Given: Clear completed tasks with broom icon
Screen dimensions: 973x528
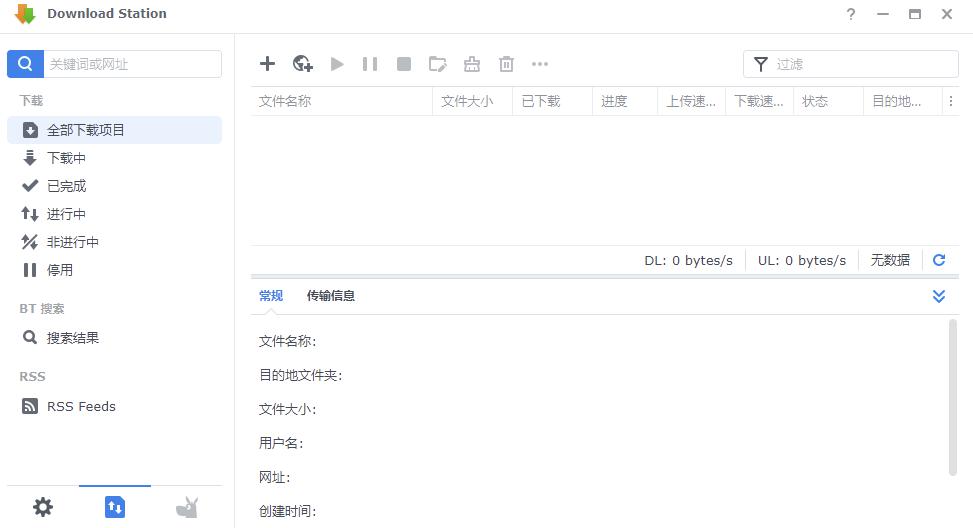Looking at the screenshot, I should [472, 64].
